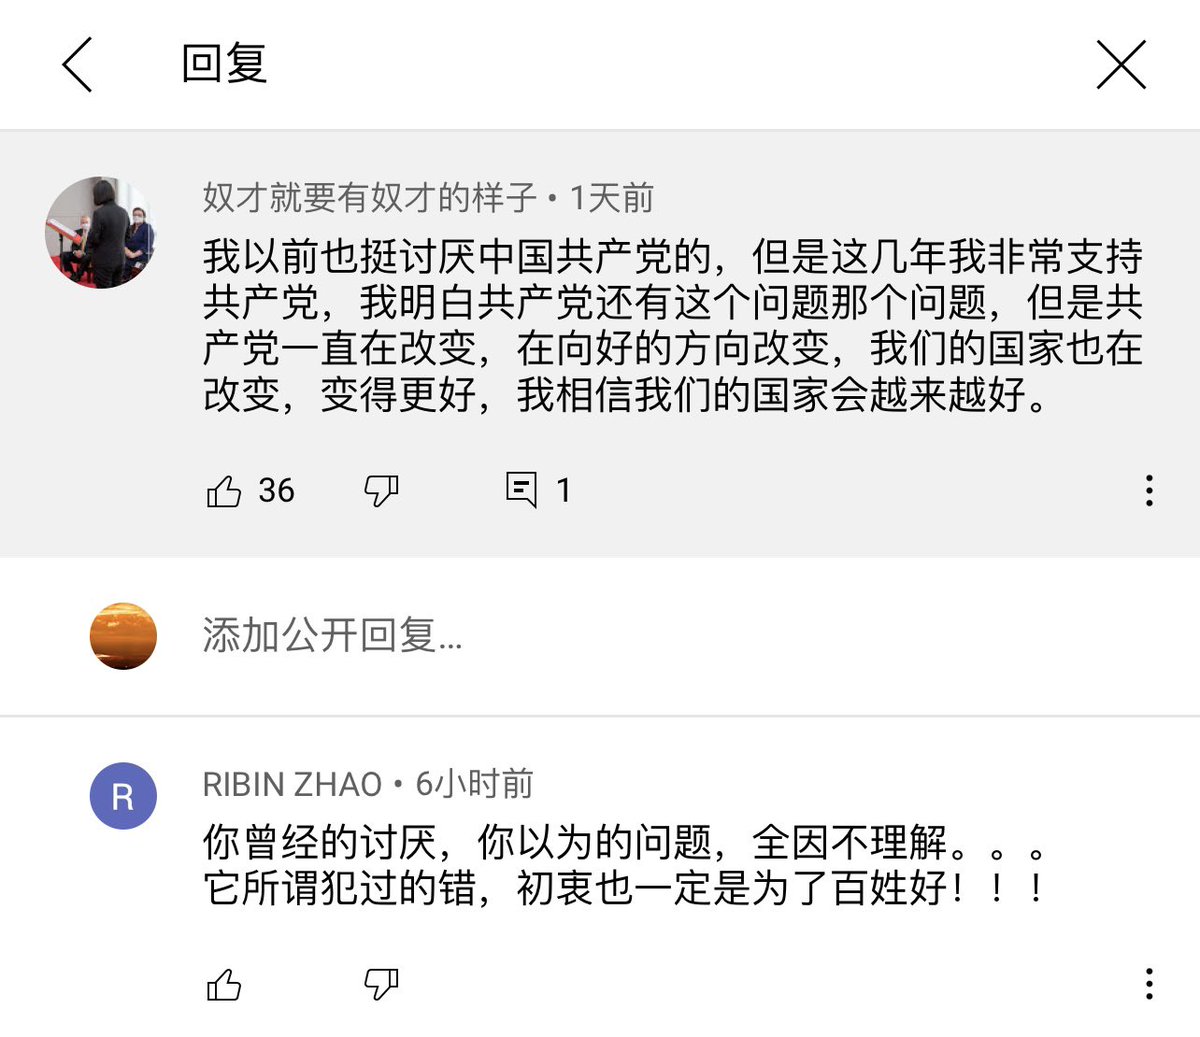
Task: Tap the 36 like count
Action: click(x=276, y=491)
